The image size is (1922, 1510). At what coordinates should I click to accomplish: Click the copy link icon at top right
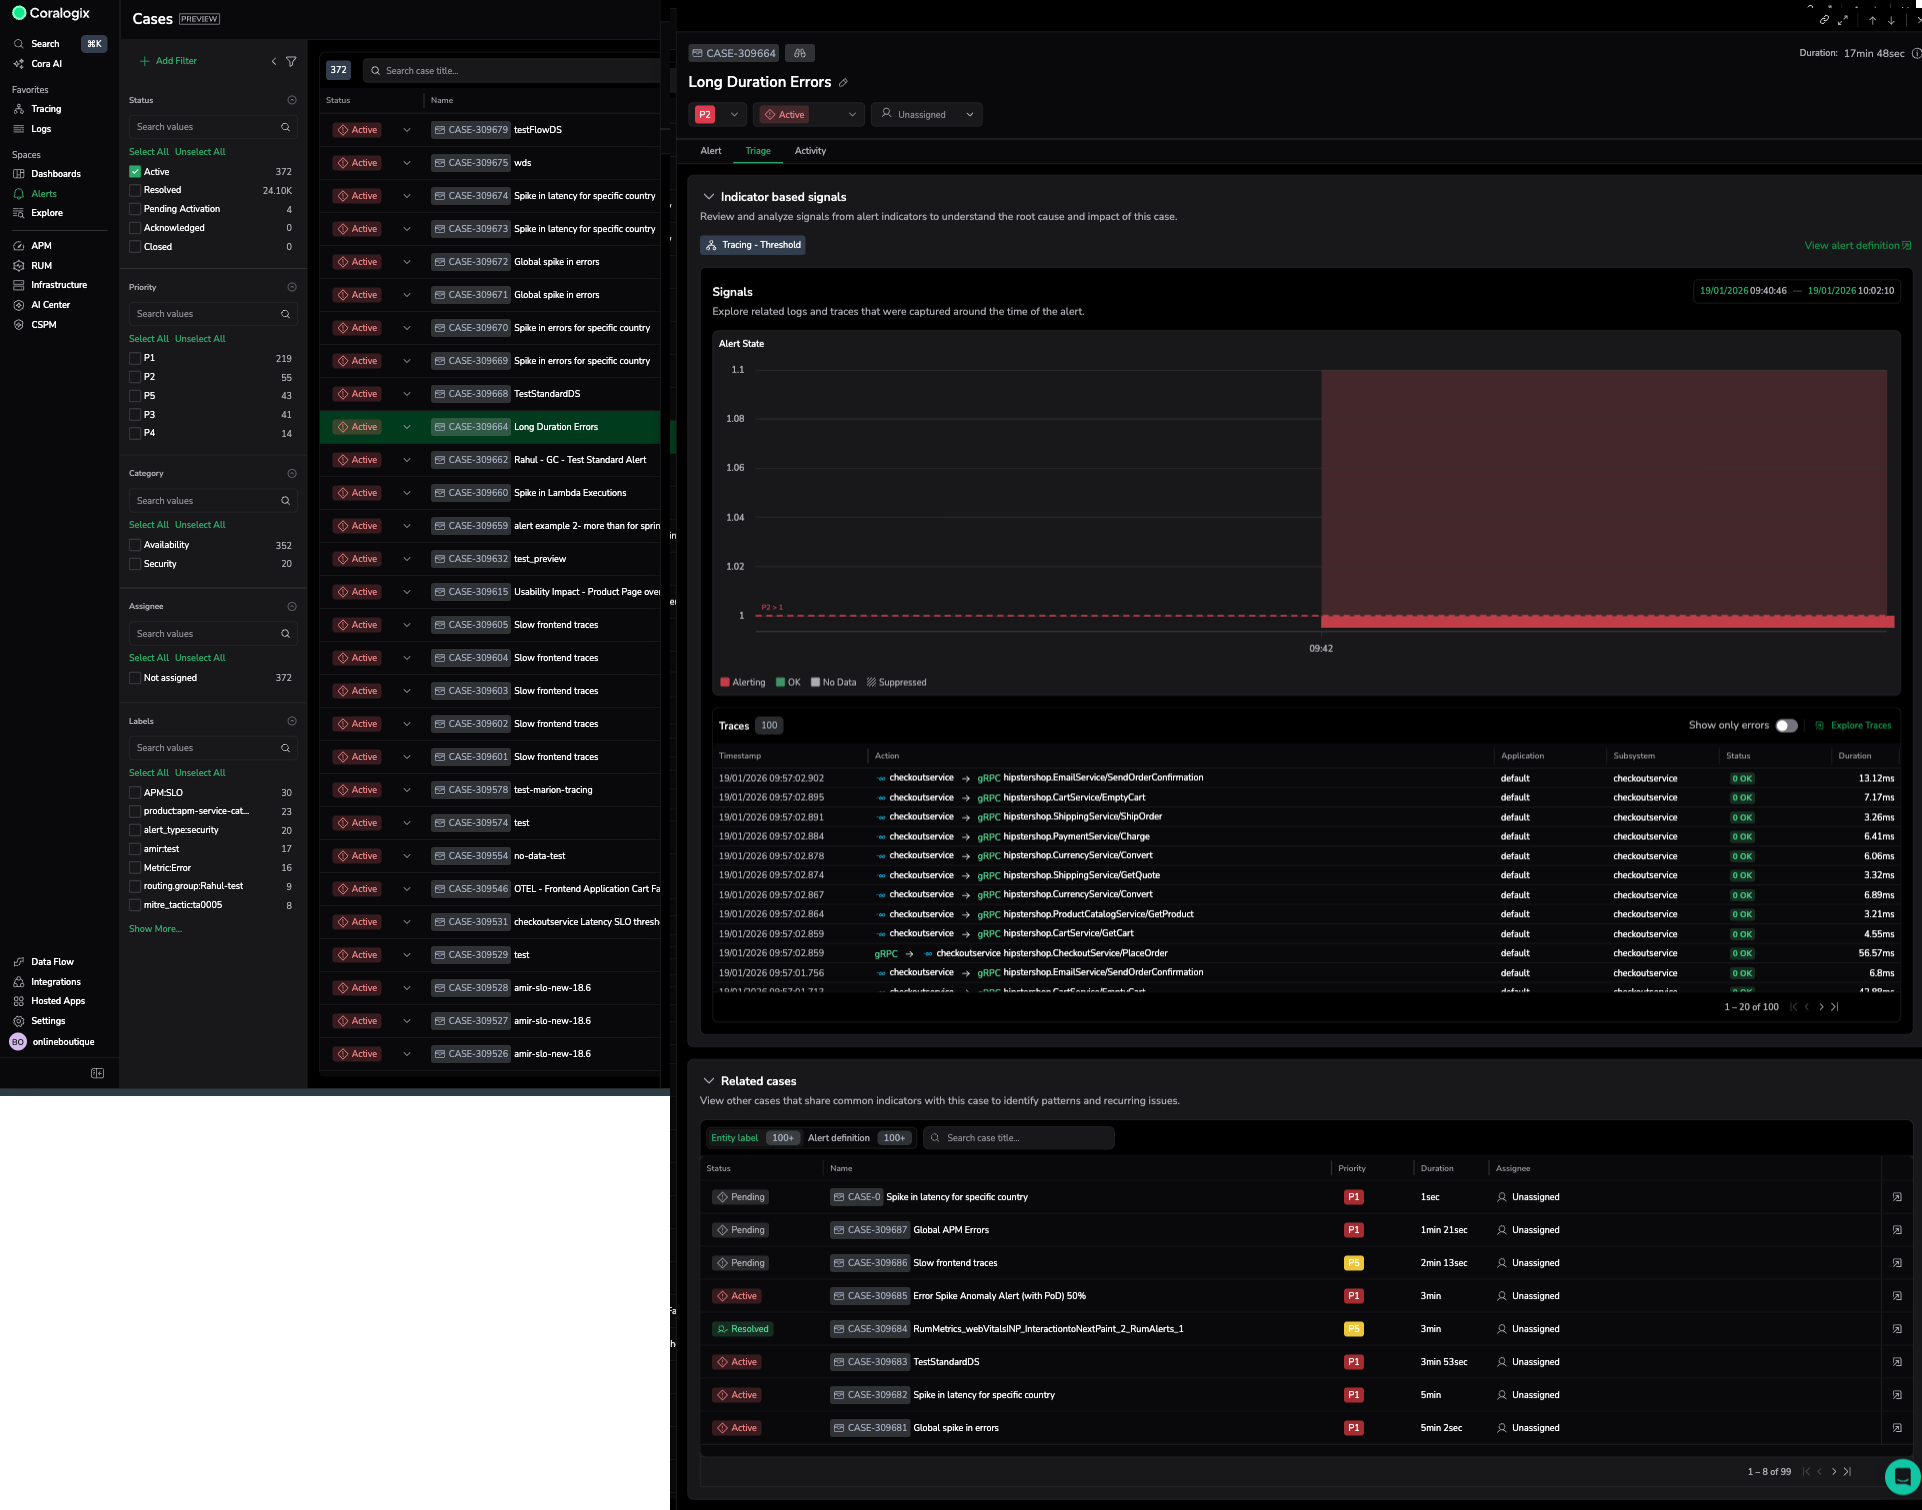(1824, 20)
